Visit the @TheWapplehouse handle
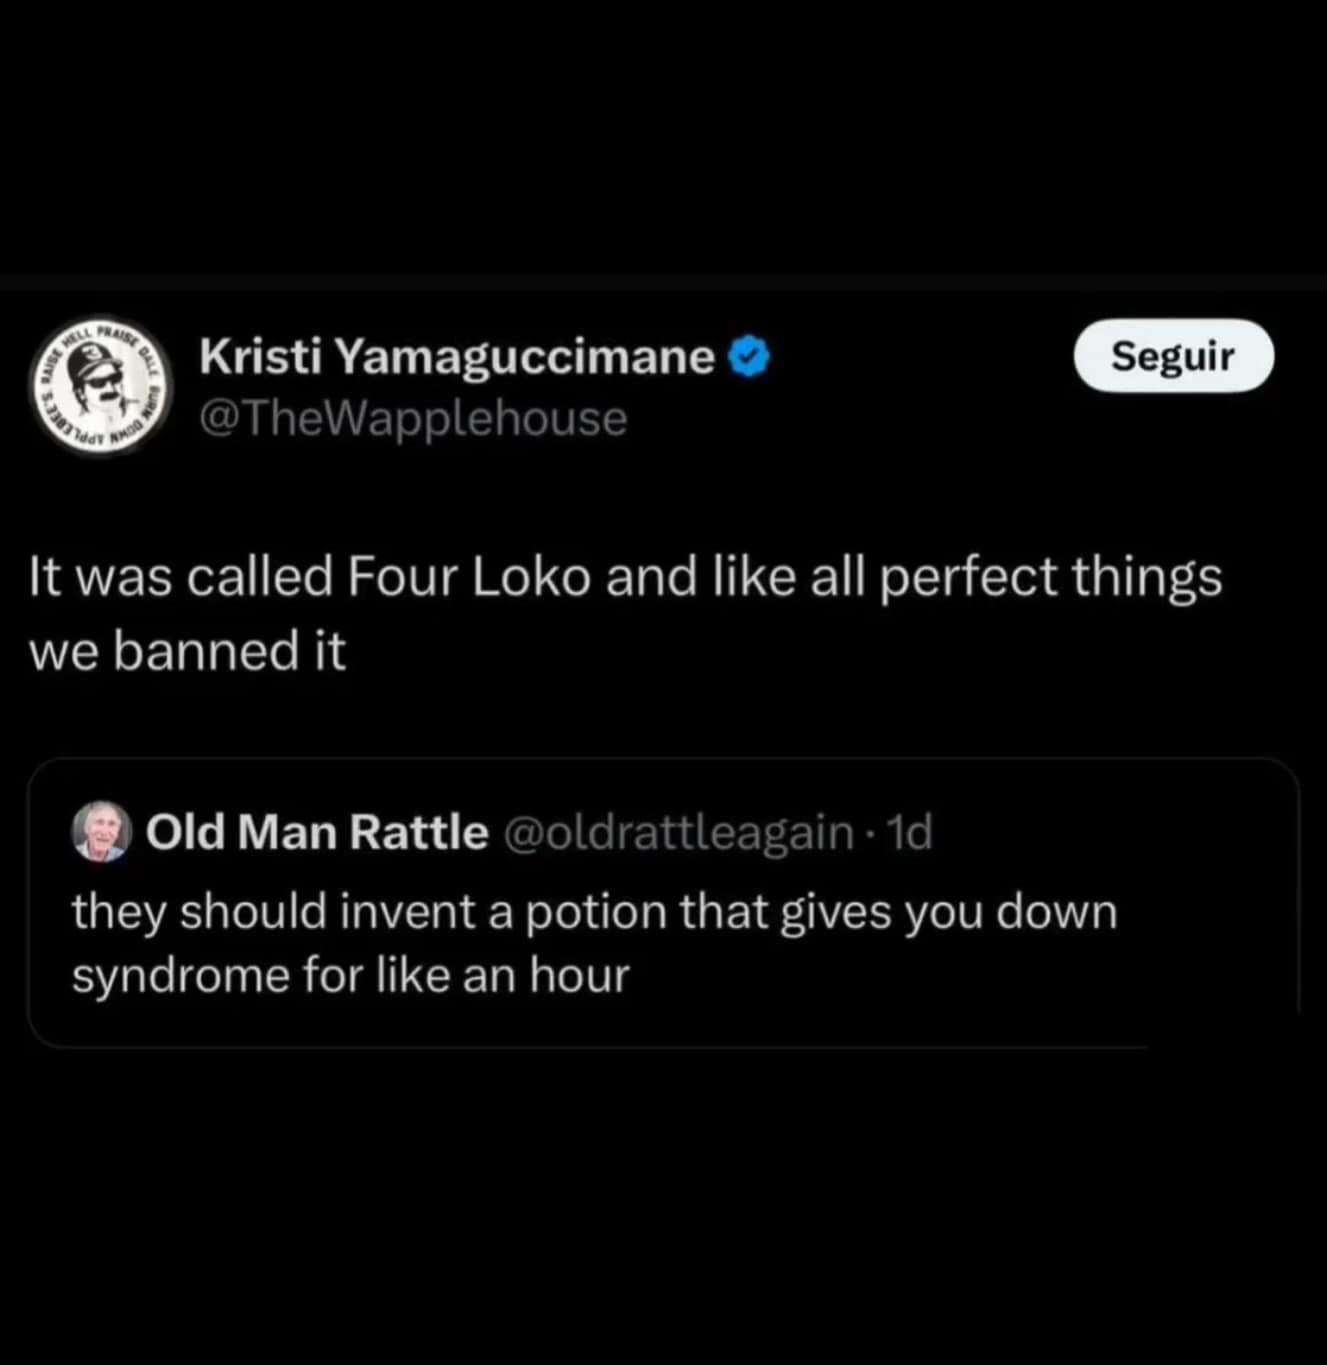1327x1365 pixels. [413, 418]
